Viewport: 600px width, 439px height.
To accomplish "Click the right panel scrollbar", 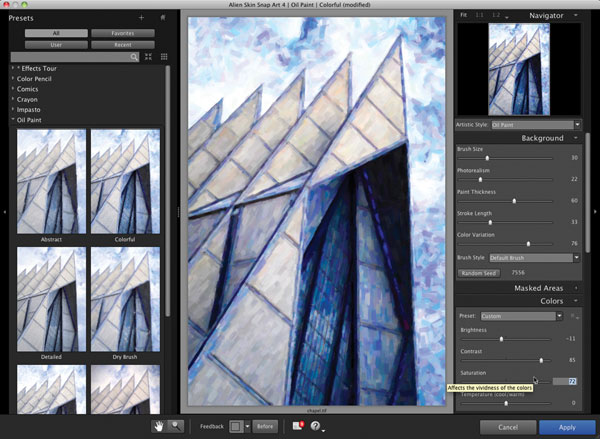I will tap(587, 193).
